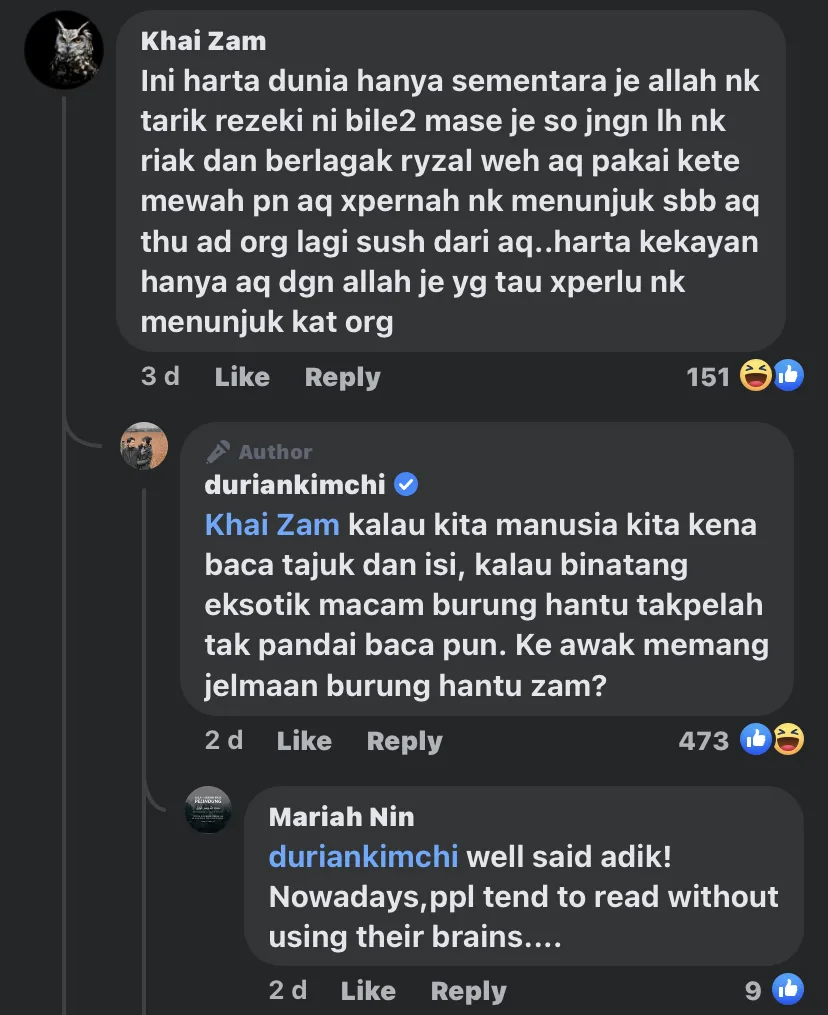Image resolution: width=828 pixels, height=1015 pixels.
Task: Reply to Mariah Nin's comment
Action: pos(468,991)
